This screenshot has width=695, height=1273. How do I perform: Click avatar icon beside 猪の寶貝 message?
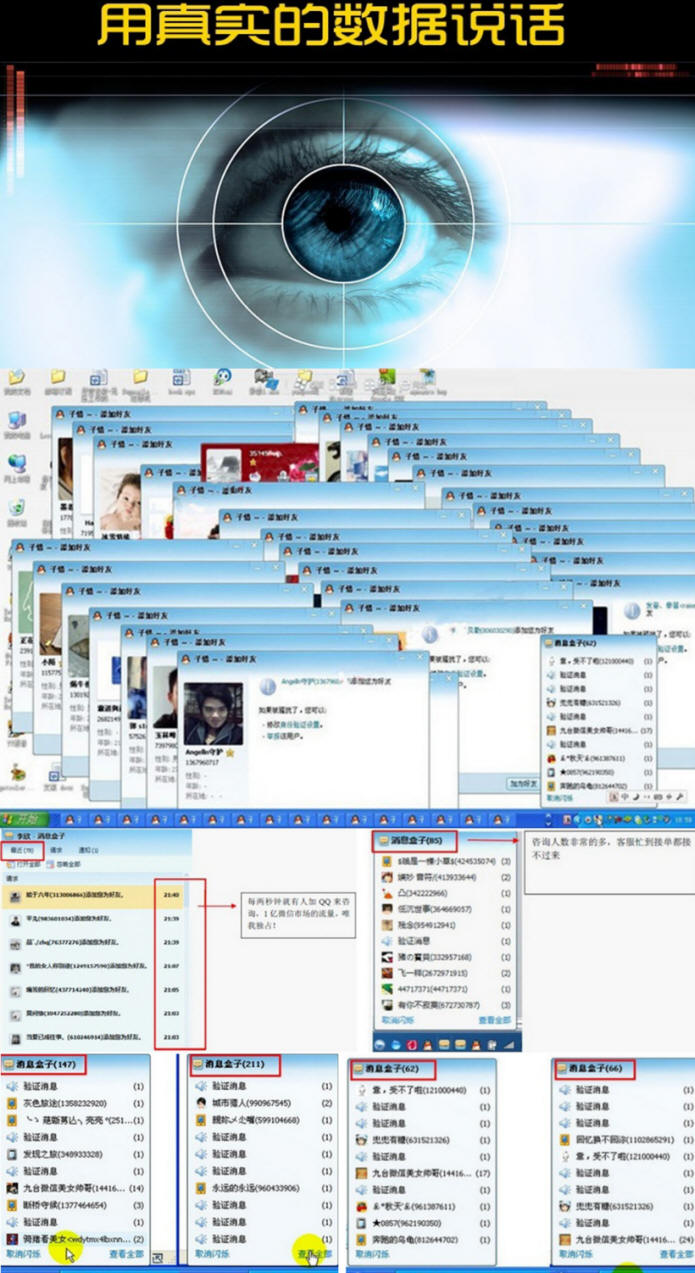click(x=386, y=957)
